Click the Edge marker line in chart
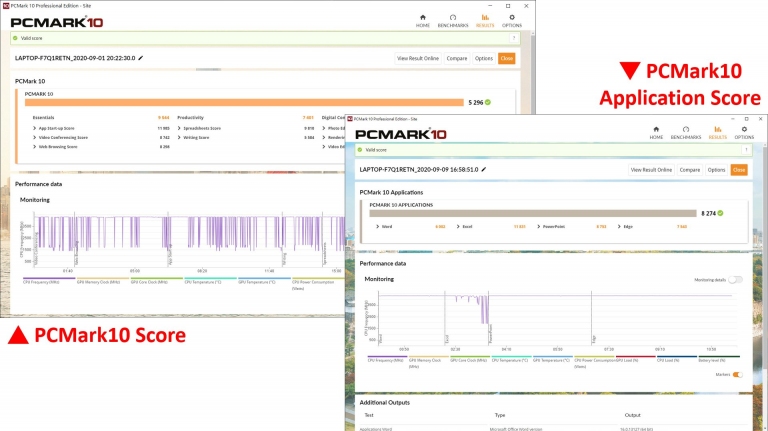This screenshot has height=431, width=768. point(592,317)
